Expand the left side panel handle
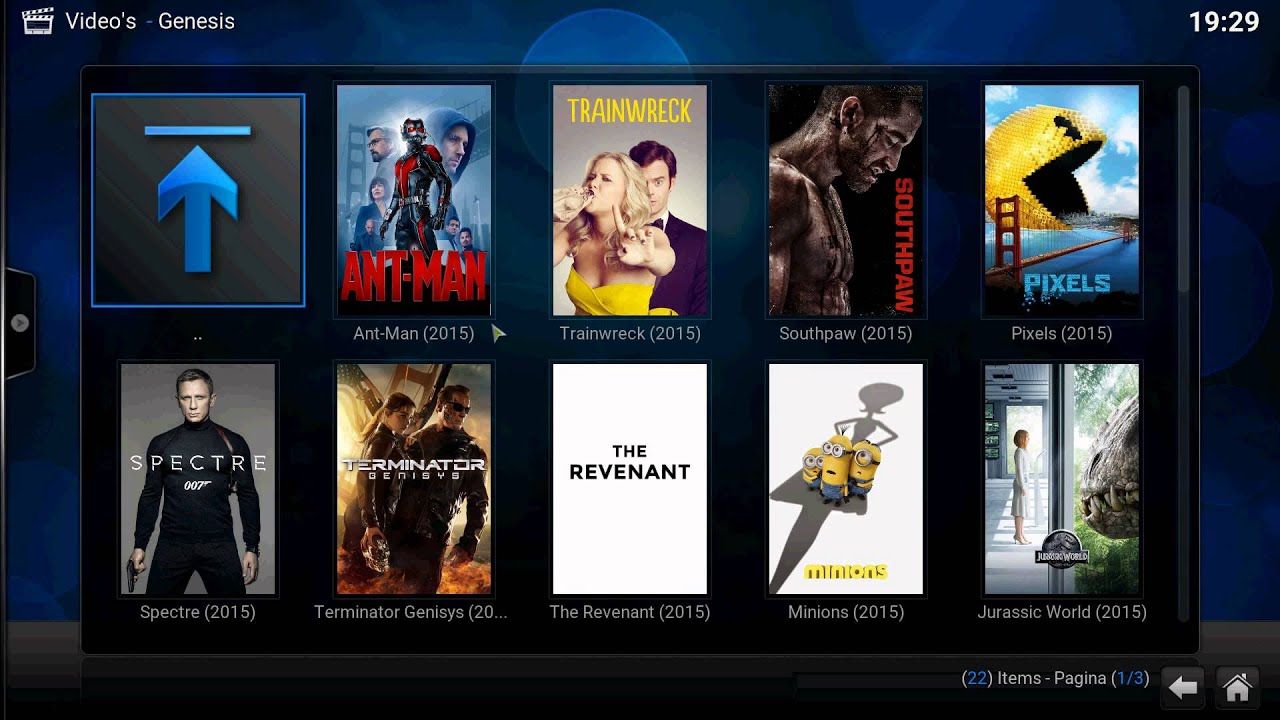This screenshot has width=1280, height=720. [19, 323]
